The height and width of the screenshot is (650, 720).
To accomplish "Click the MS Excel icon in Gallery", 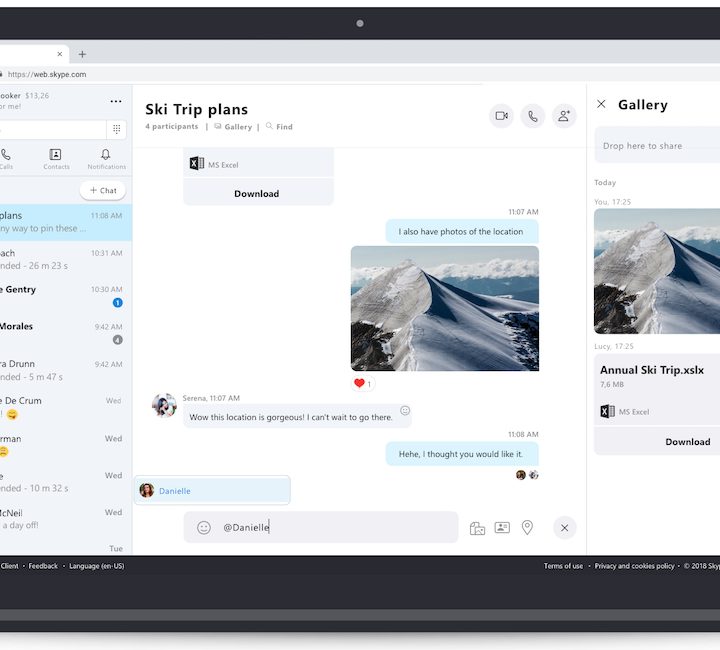I will 608,411.
